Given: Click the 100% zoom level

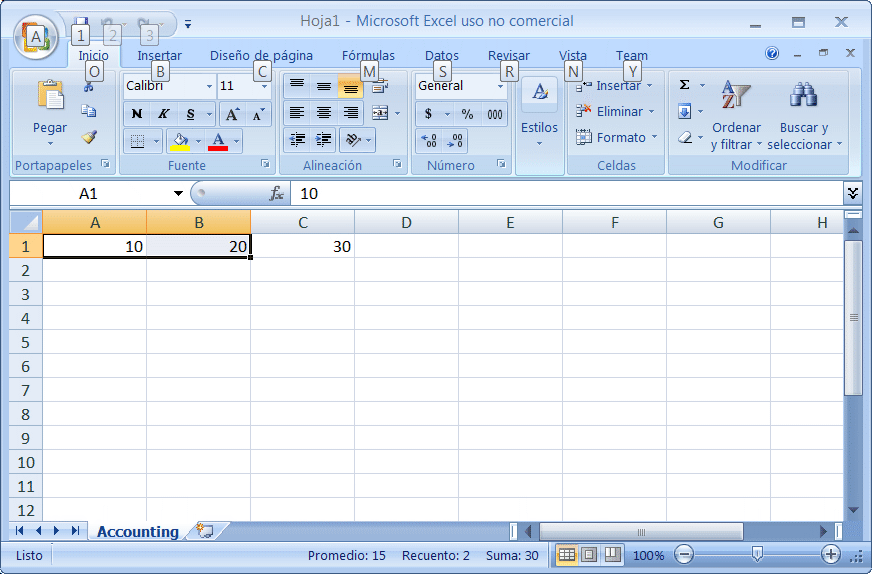Looking at the screenshot, I should [x=648, y=556].
